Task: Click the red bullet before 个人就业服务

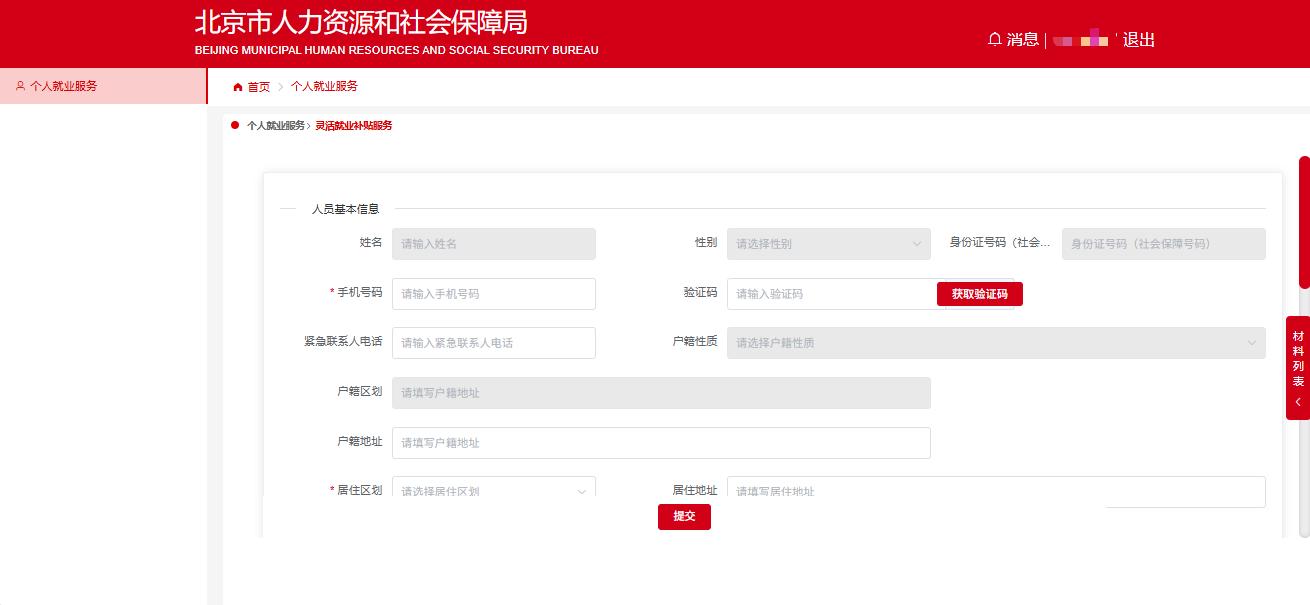Action: tap(234, 125)
